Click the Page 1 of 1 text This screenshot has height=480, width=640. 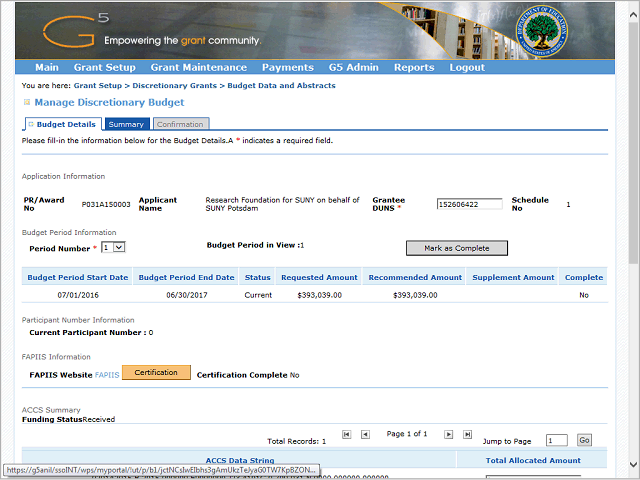tap(407, 434)
